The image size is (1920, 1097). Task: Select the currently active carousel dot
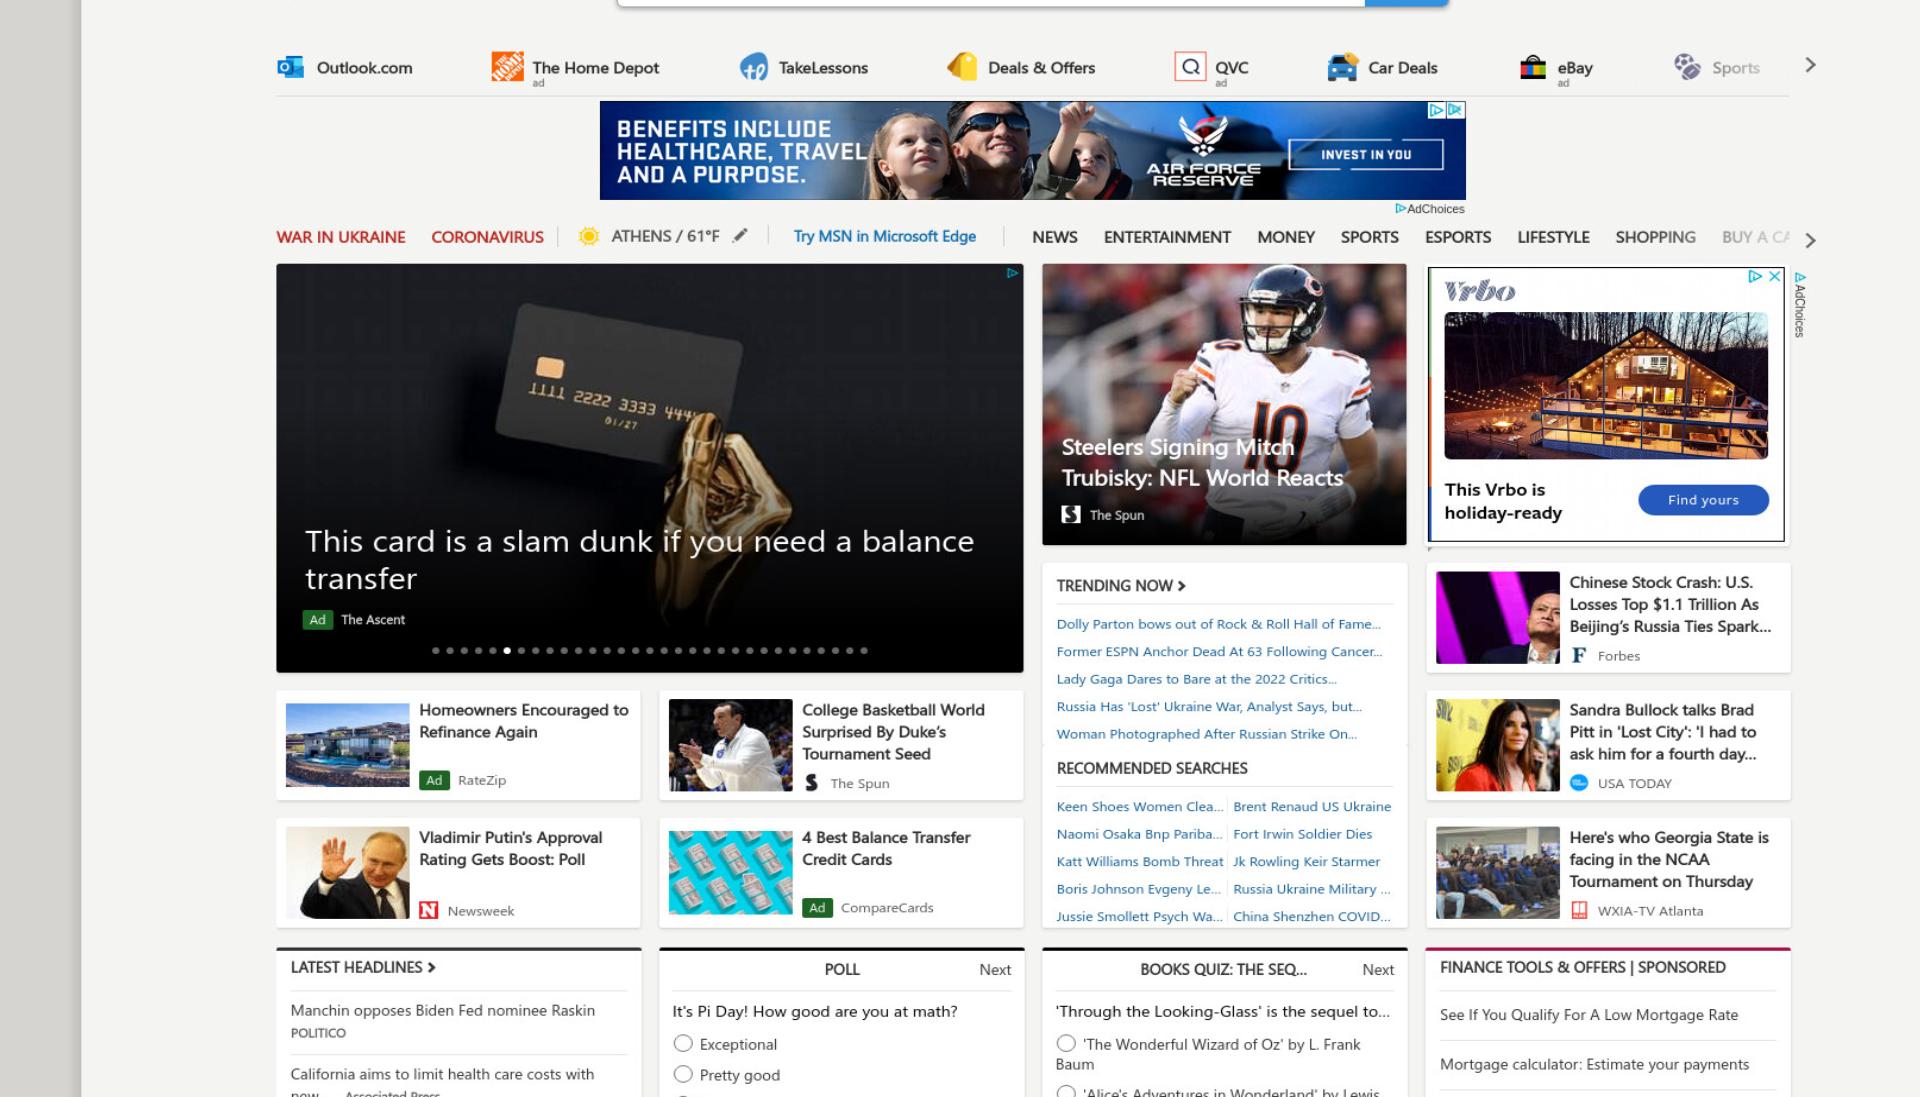pyautogui.click(x=507, y=650)
